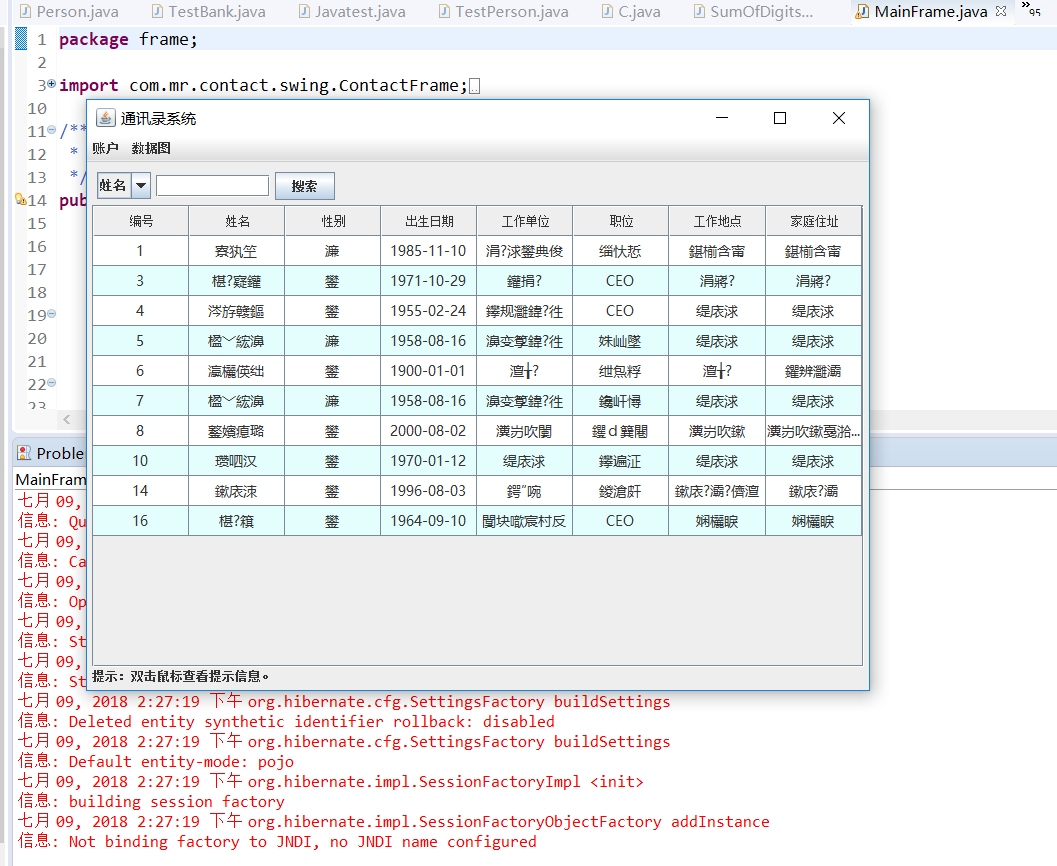Open the 账户 menu
Image resolution: width=1057 pixels, height=866 pixels.
[105, 148]
